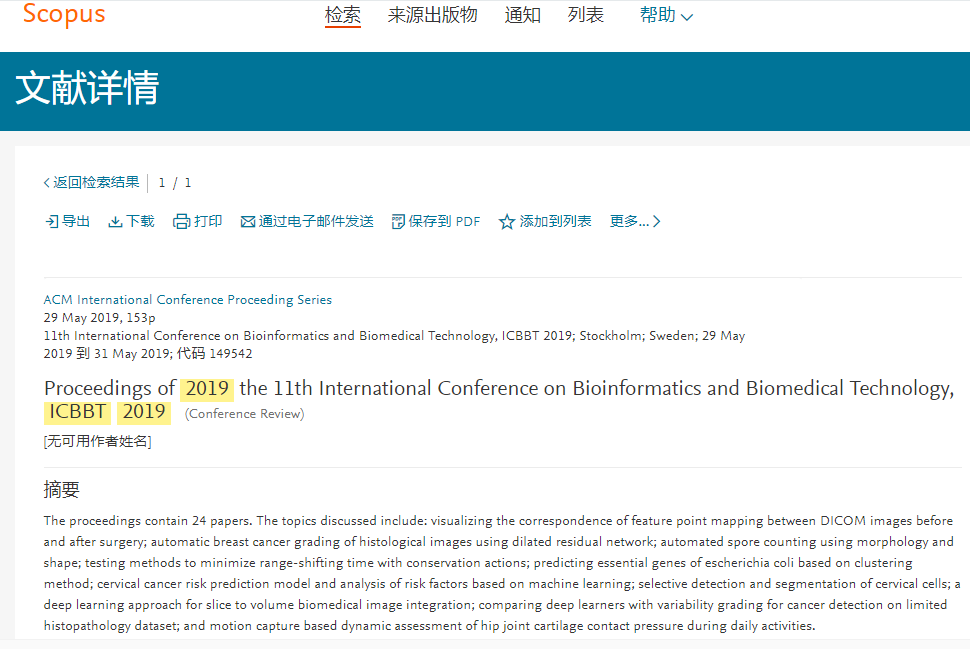
Task: Open the 检索 search tab
Action: coord(343,15)
